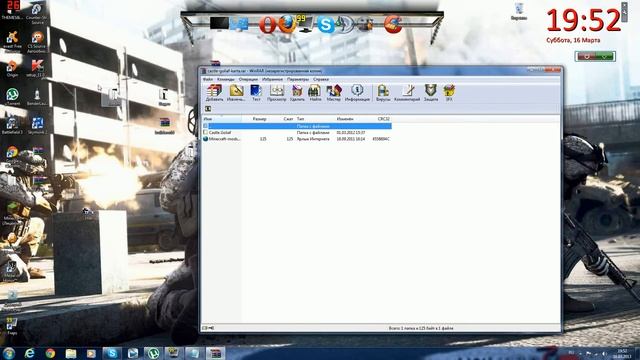The height and width of the screenshot is (360, 640).
Task: Open the Battlefield 3 desktop shortcut
Action: 12,125
